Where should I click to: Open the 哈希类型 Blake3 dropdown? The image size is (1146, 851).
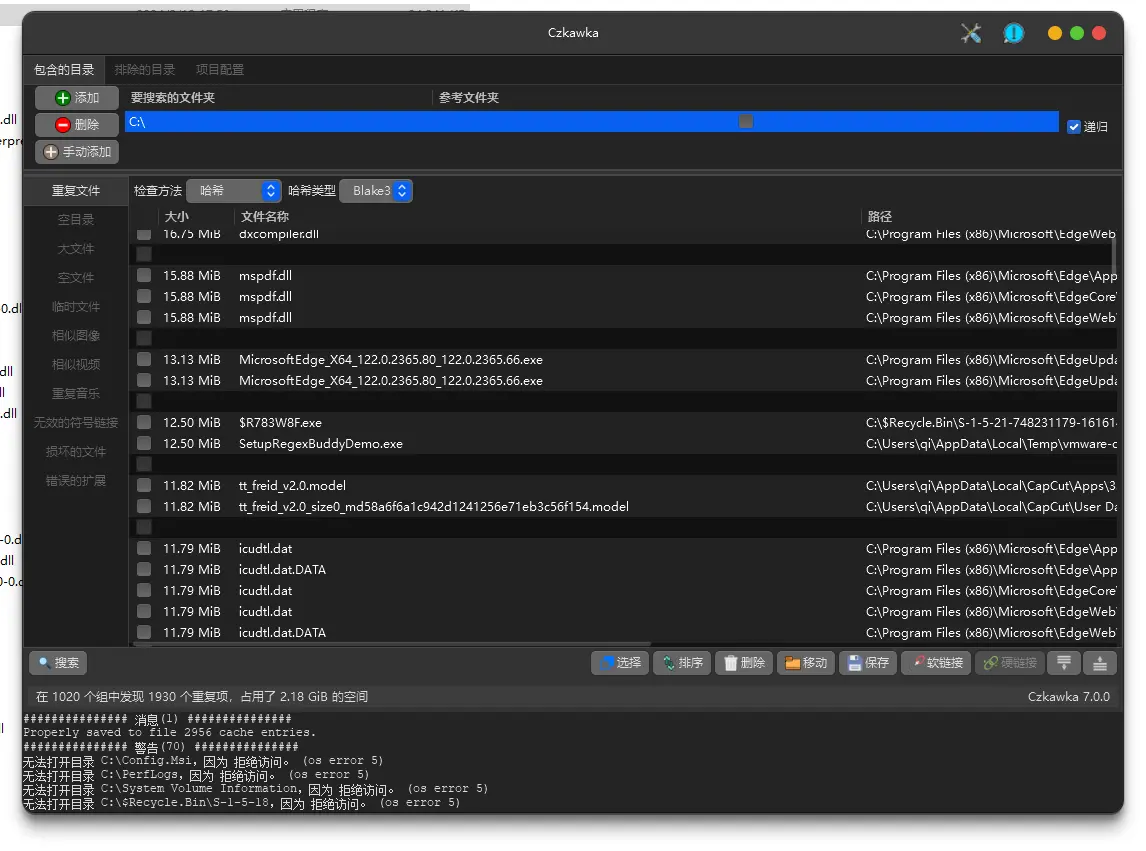click(x=376, y=191)
